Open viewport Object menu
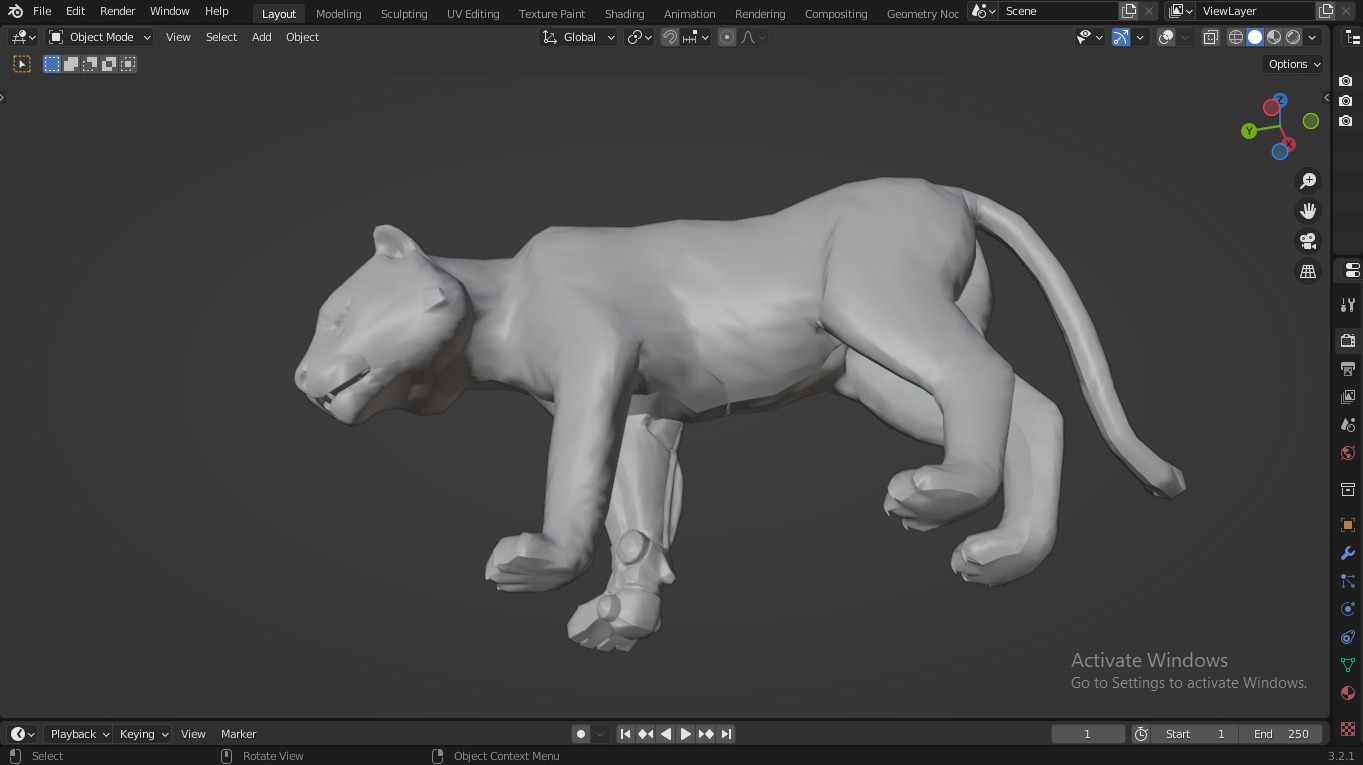The height and width of the screenshot is (765, 1363). [x=303, y=37]
